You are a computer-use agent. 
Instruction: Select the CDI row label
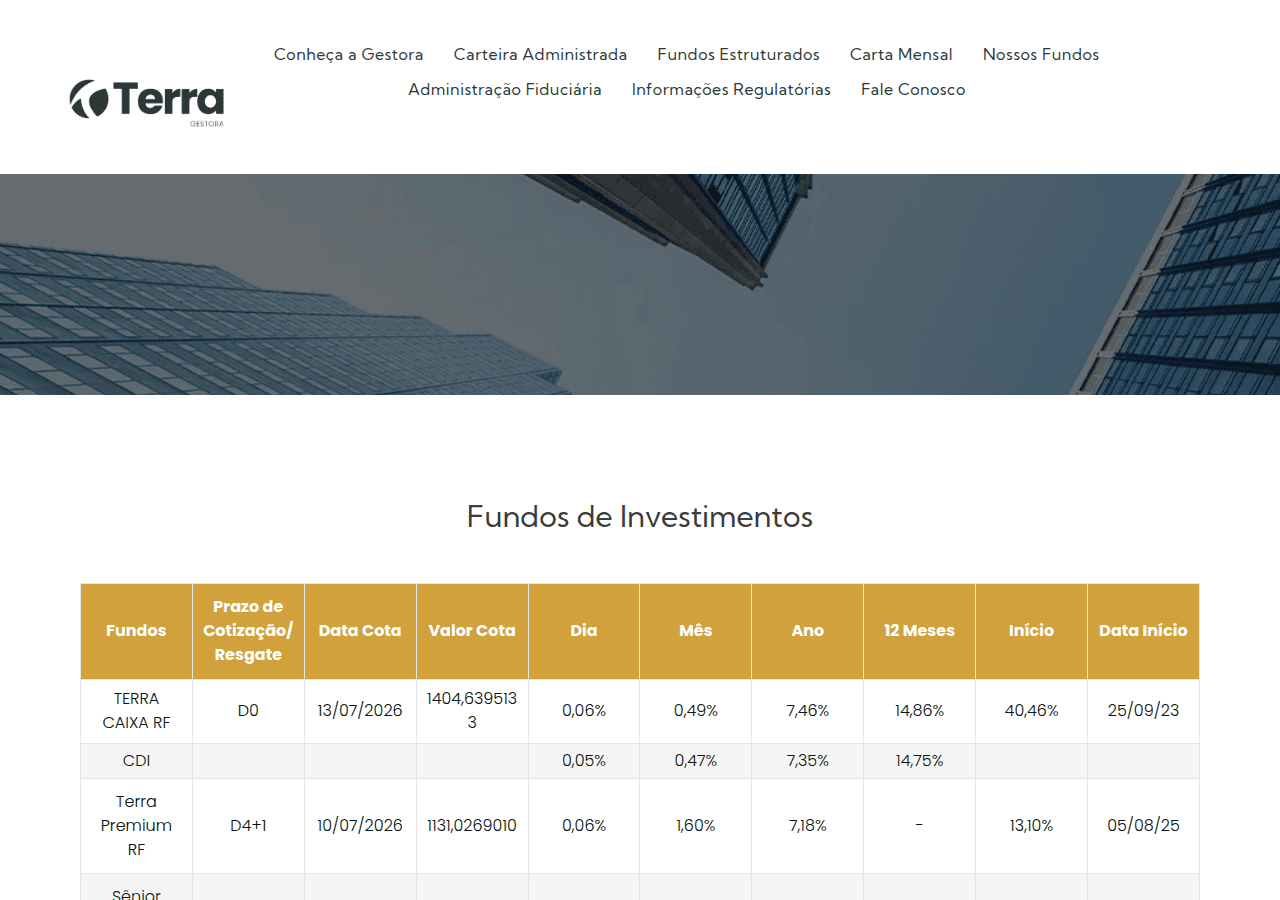click(136, 761)
